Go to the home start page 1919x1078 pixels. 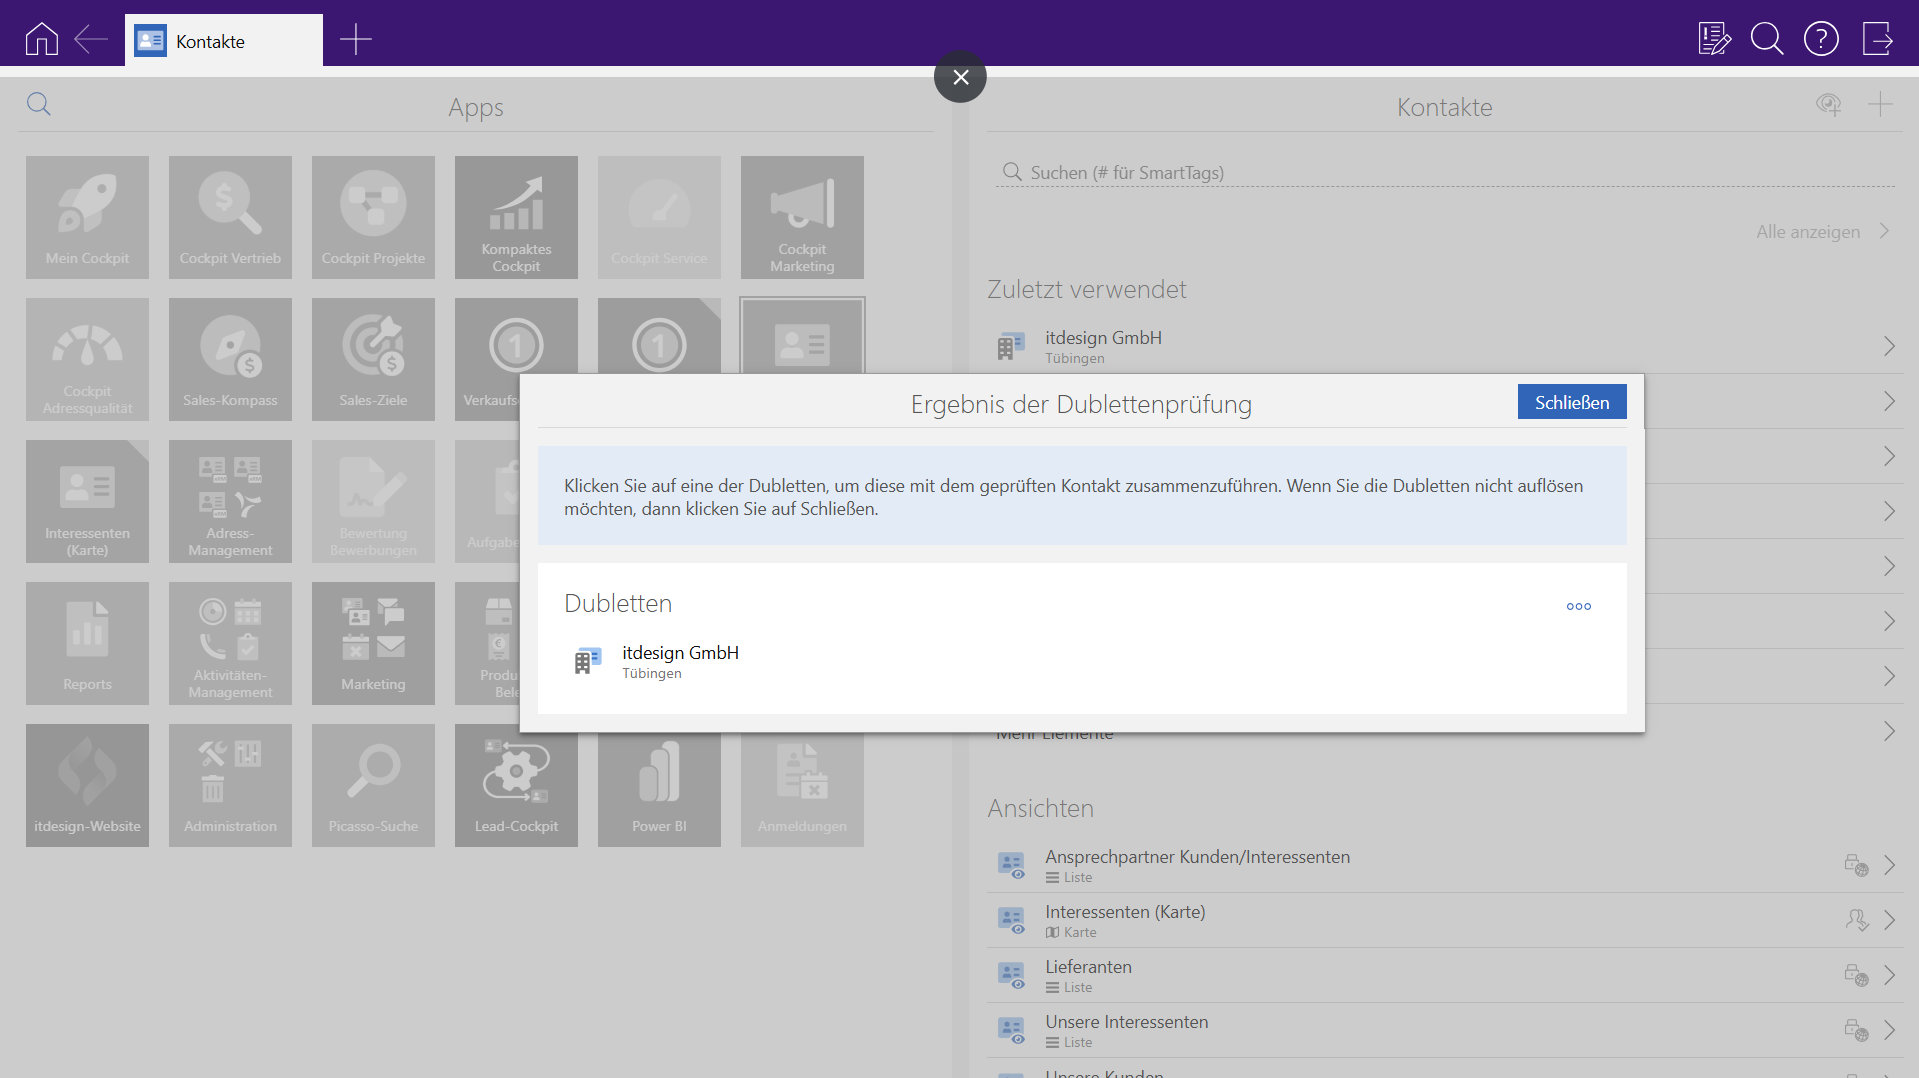(x=41, y=40)
